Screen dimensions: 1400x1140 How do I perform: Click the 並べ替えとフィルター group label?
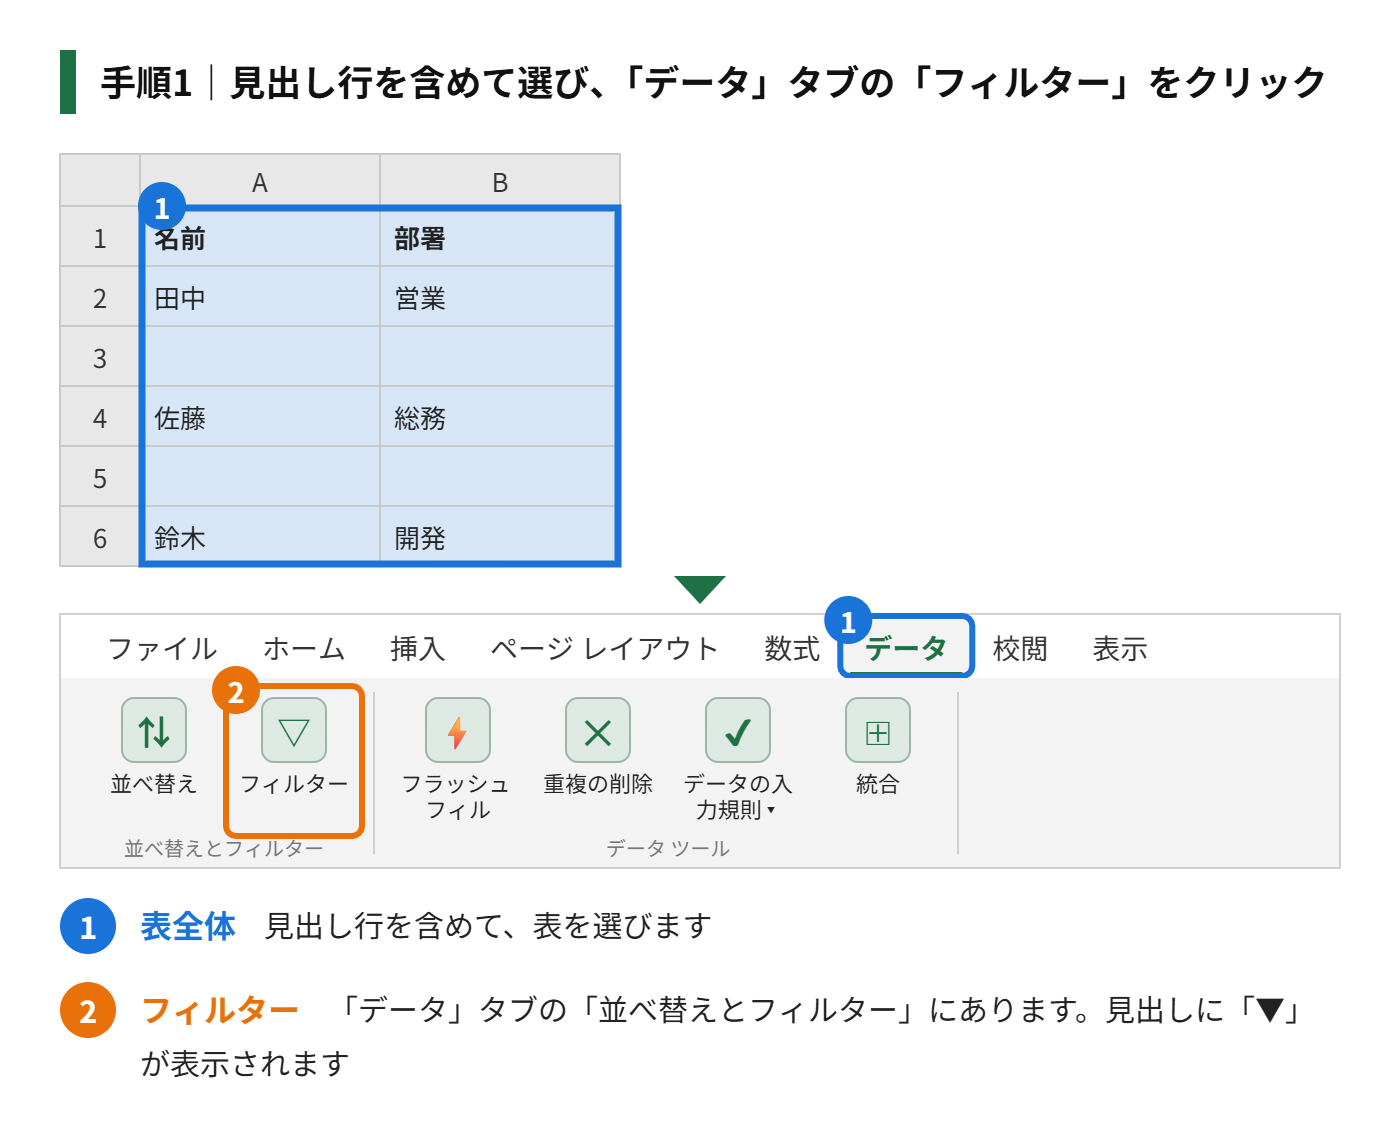tap(224, 849)
